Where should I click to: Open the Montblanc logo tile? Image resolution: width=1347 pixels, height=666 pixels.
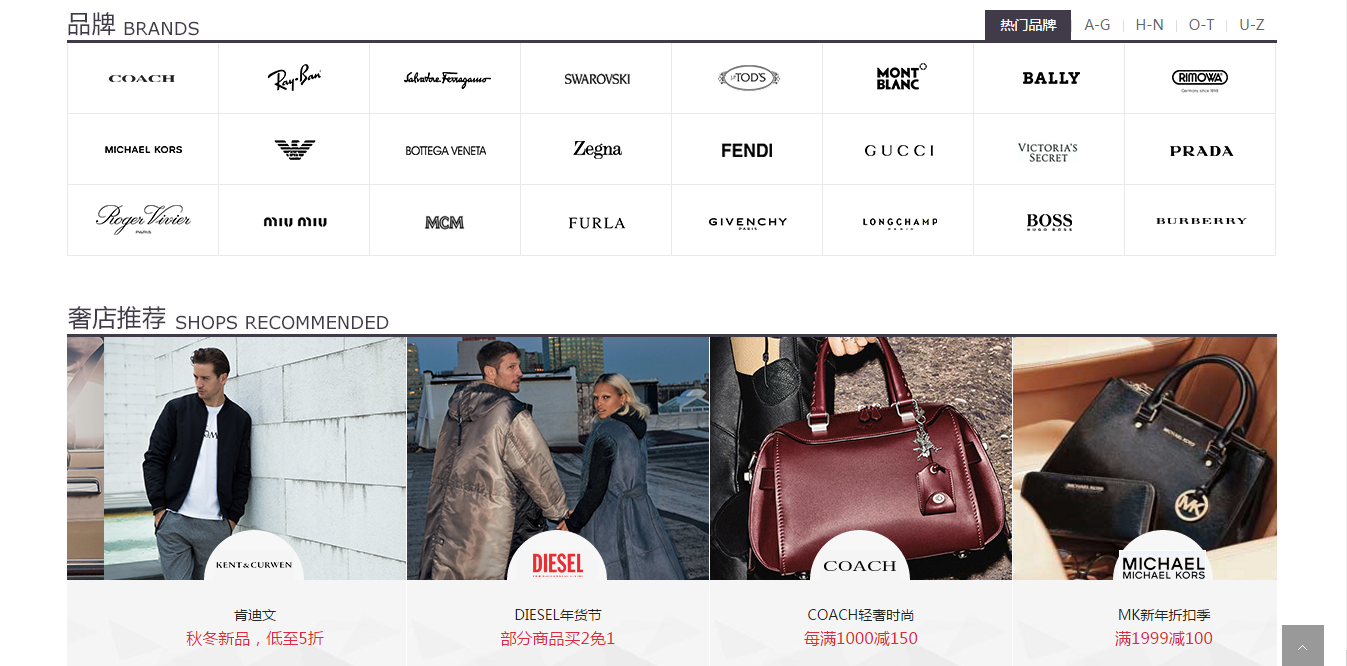point(898,78)
